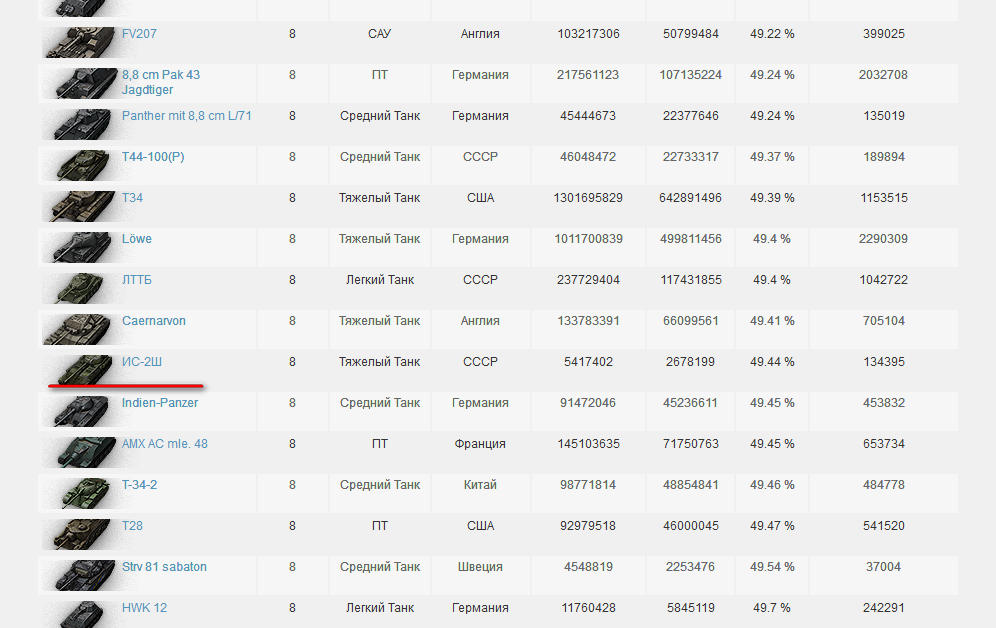
Task: Select the value 5417402
Action: pyautogui.click(x=588, y=361)
